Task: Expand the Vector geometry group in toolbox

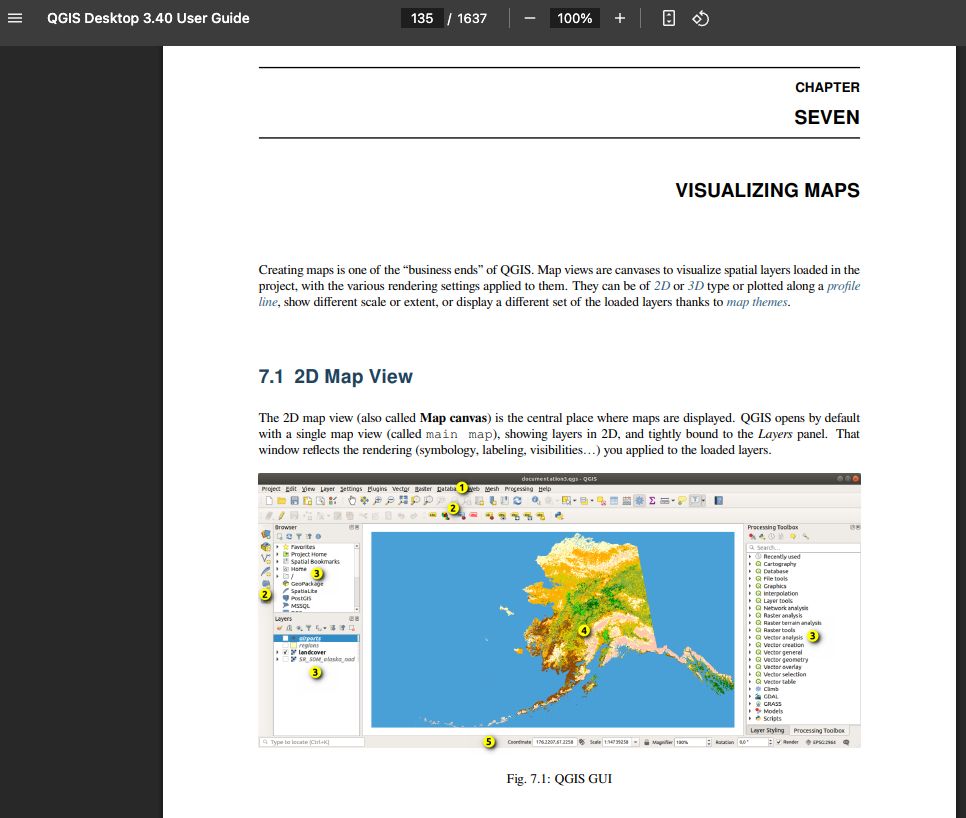Action: click(750, 660)
